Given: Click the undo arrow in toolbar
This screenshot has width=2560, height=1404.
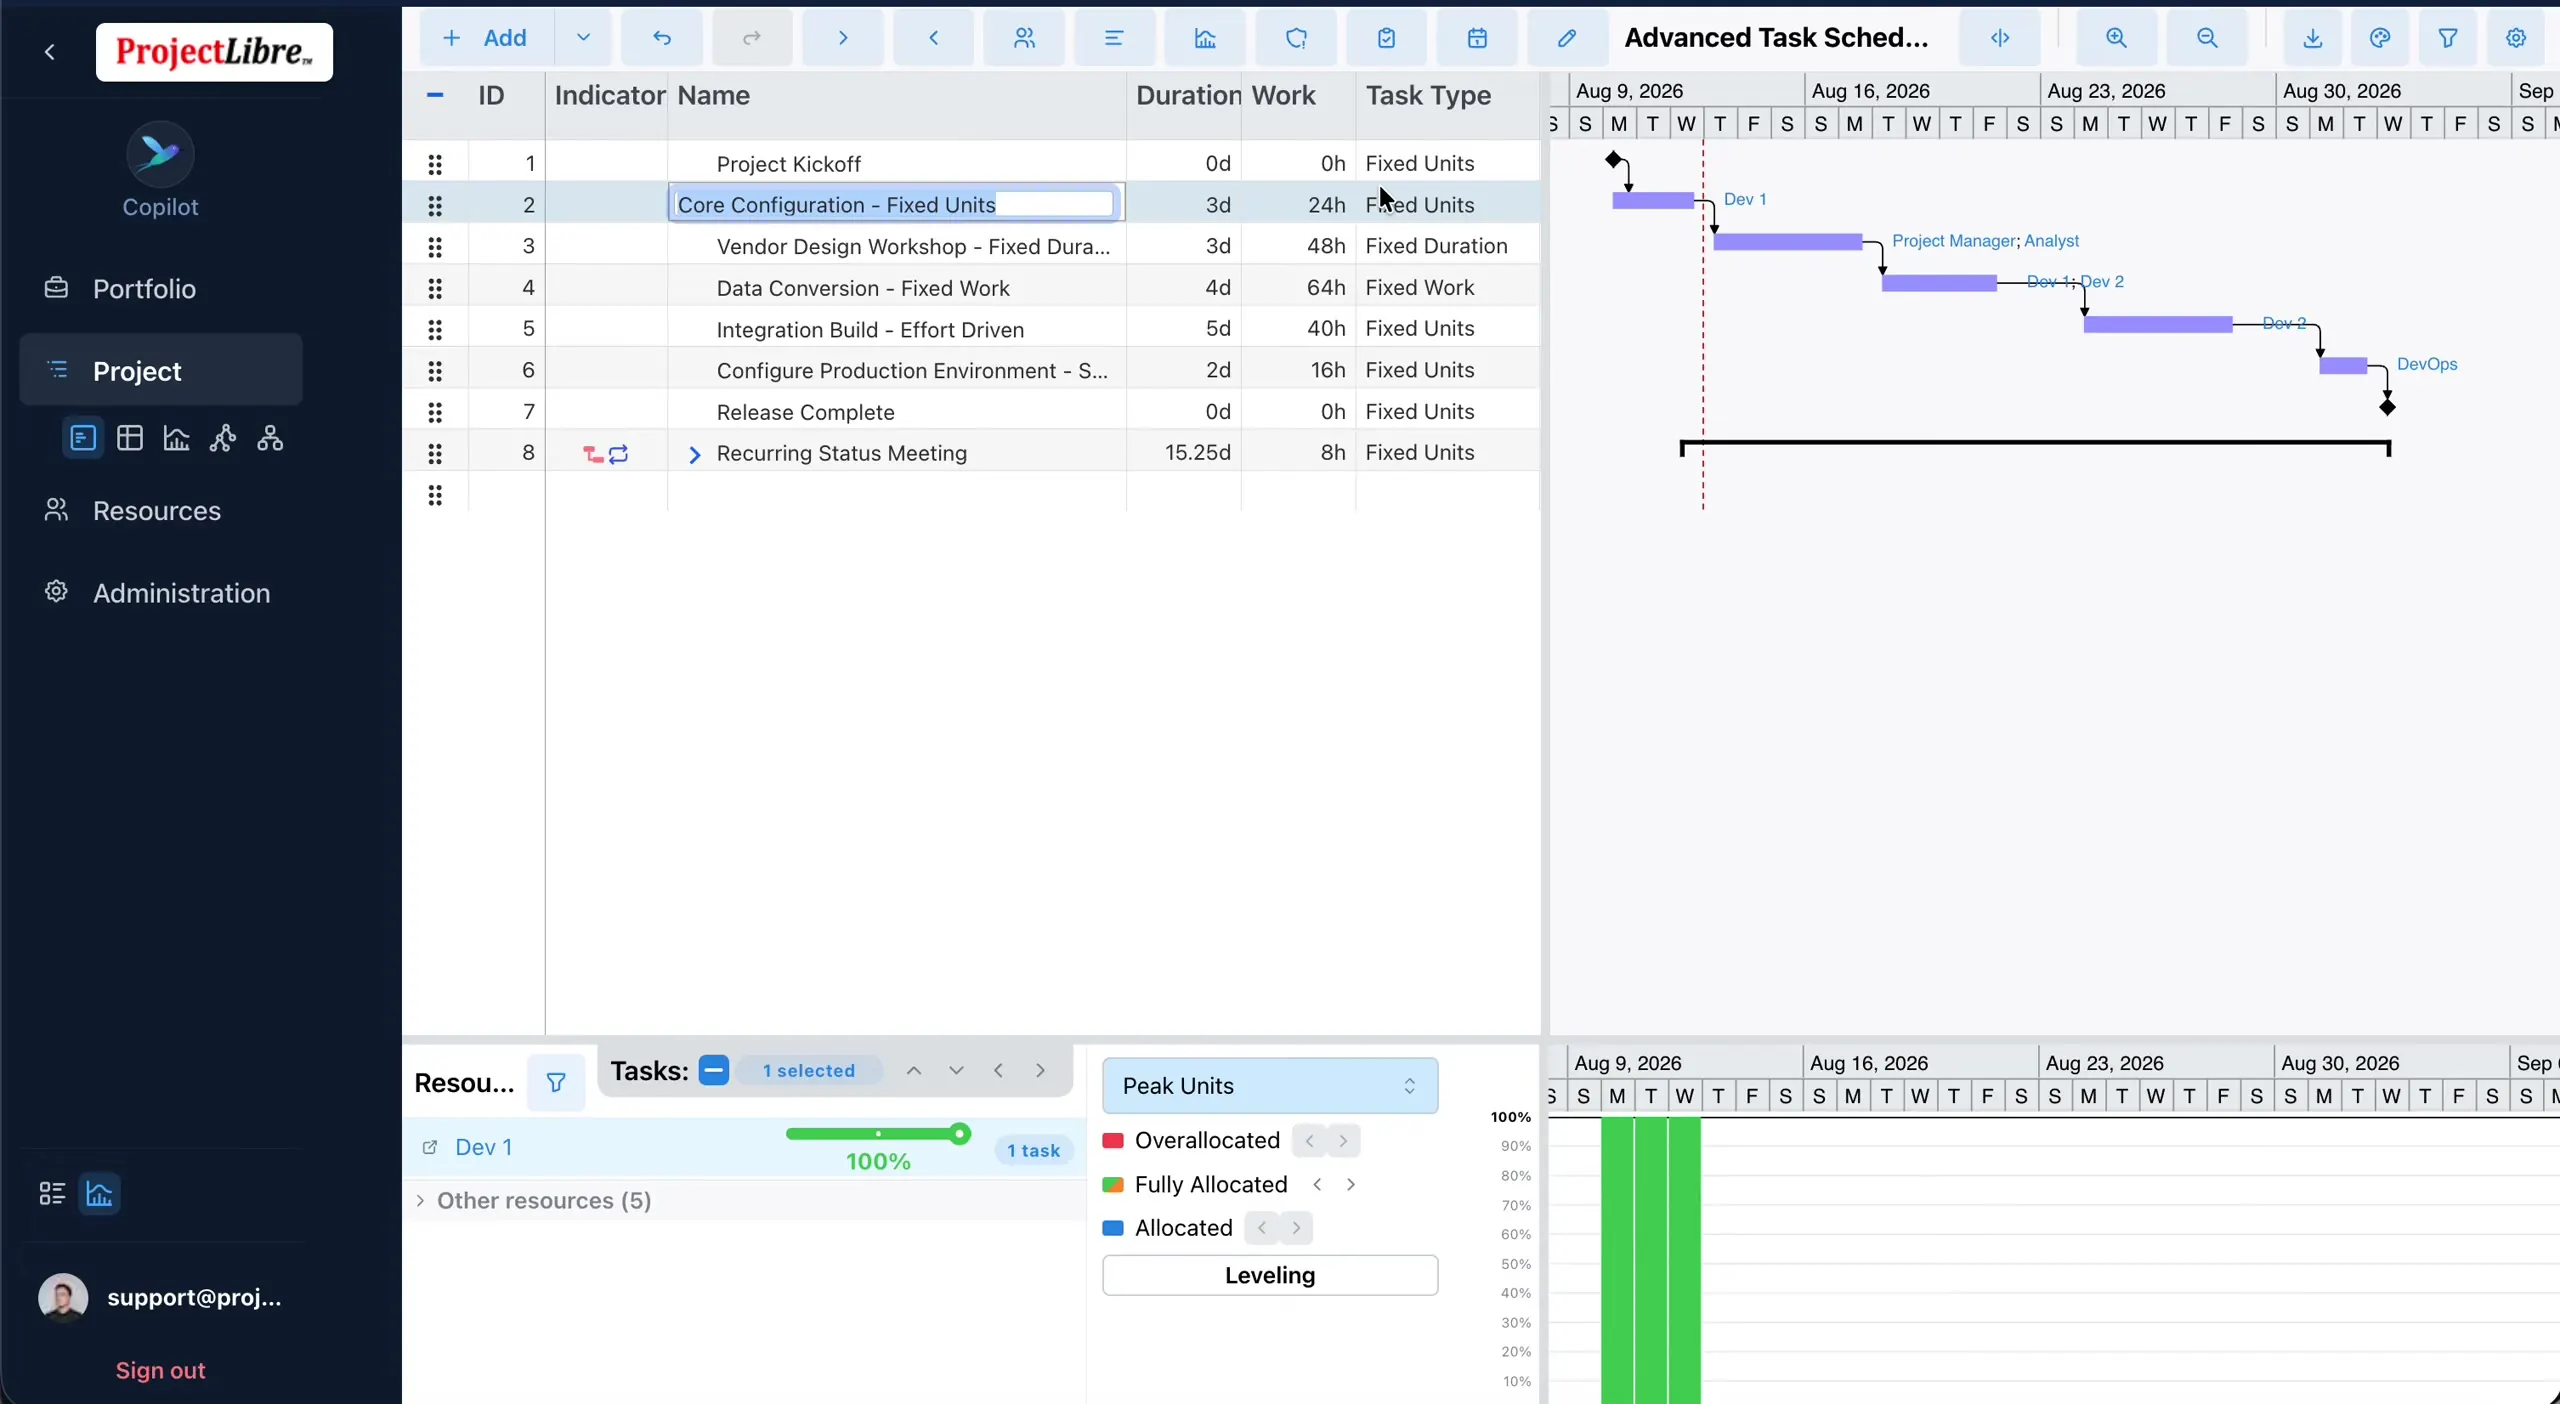Looking at the screenshot, I should [x=662, y=38].
